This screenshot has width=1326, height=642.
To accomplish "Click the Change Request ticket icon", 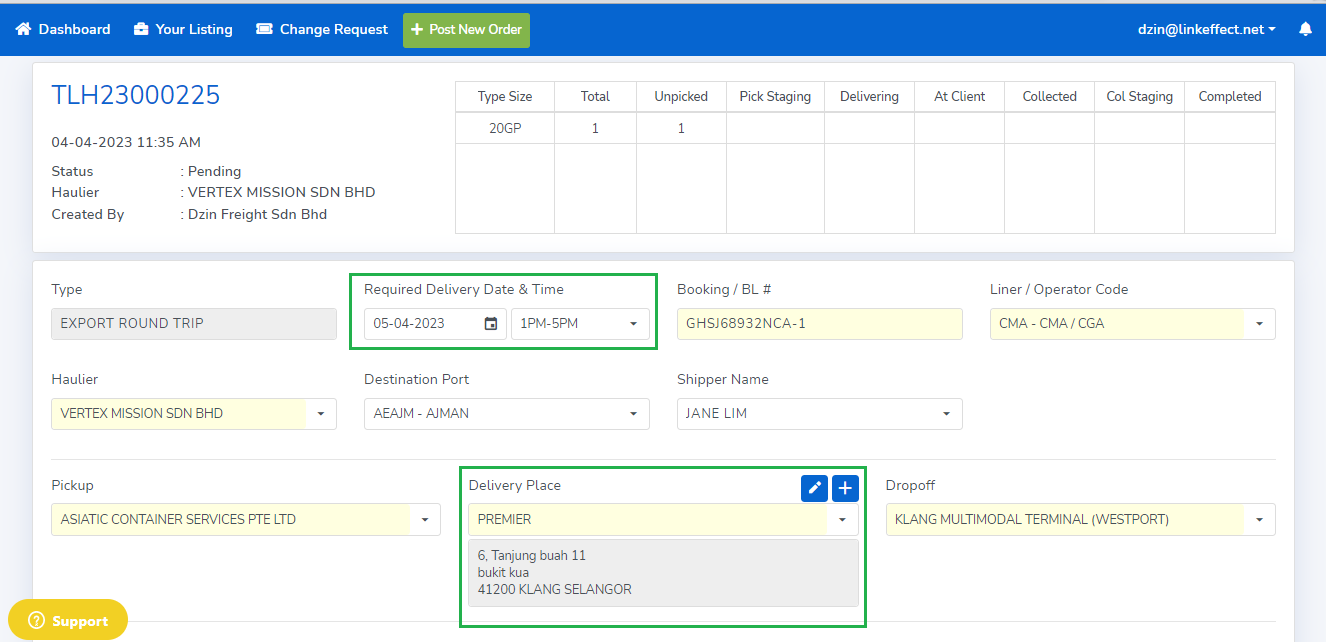I will [264, 30].
